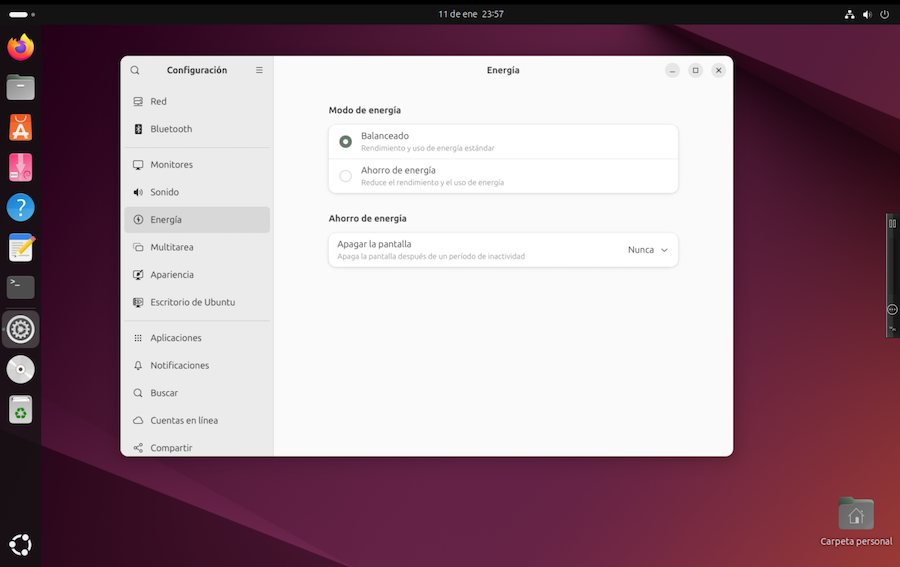Open the Apariencia settings section

172,275
